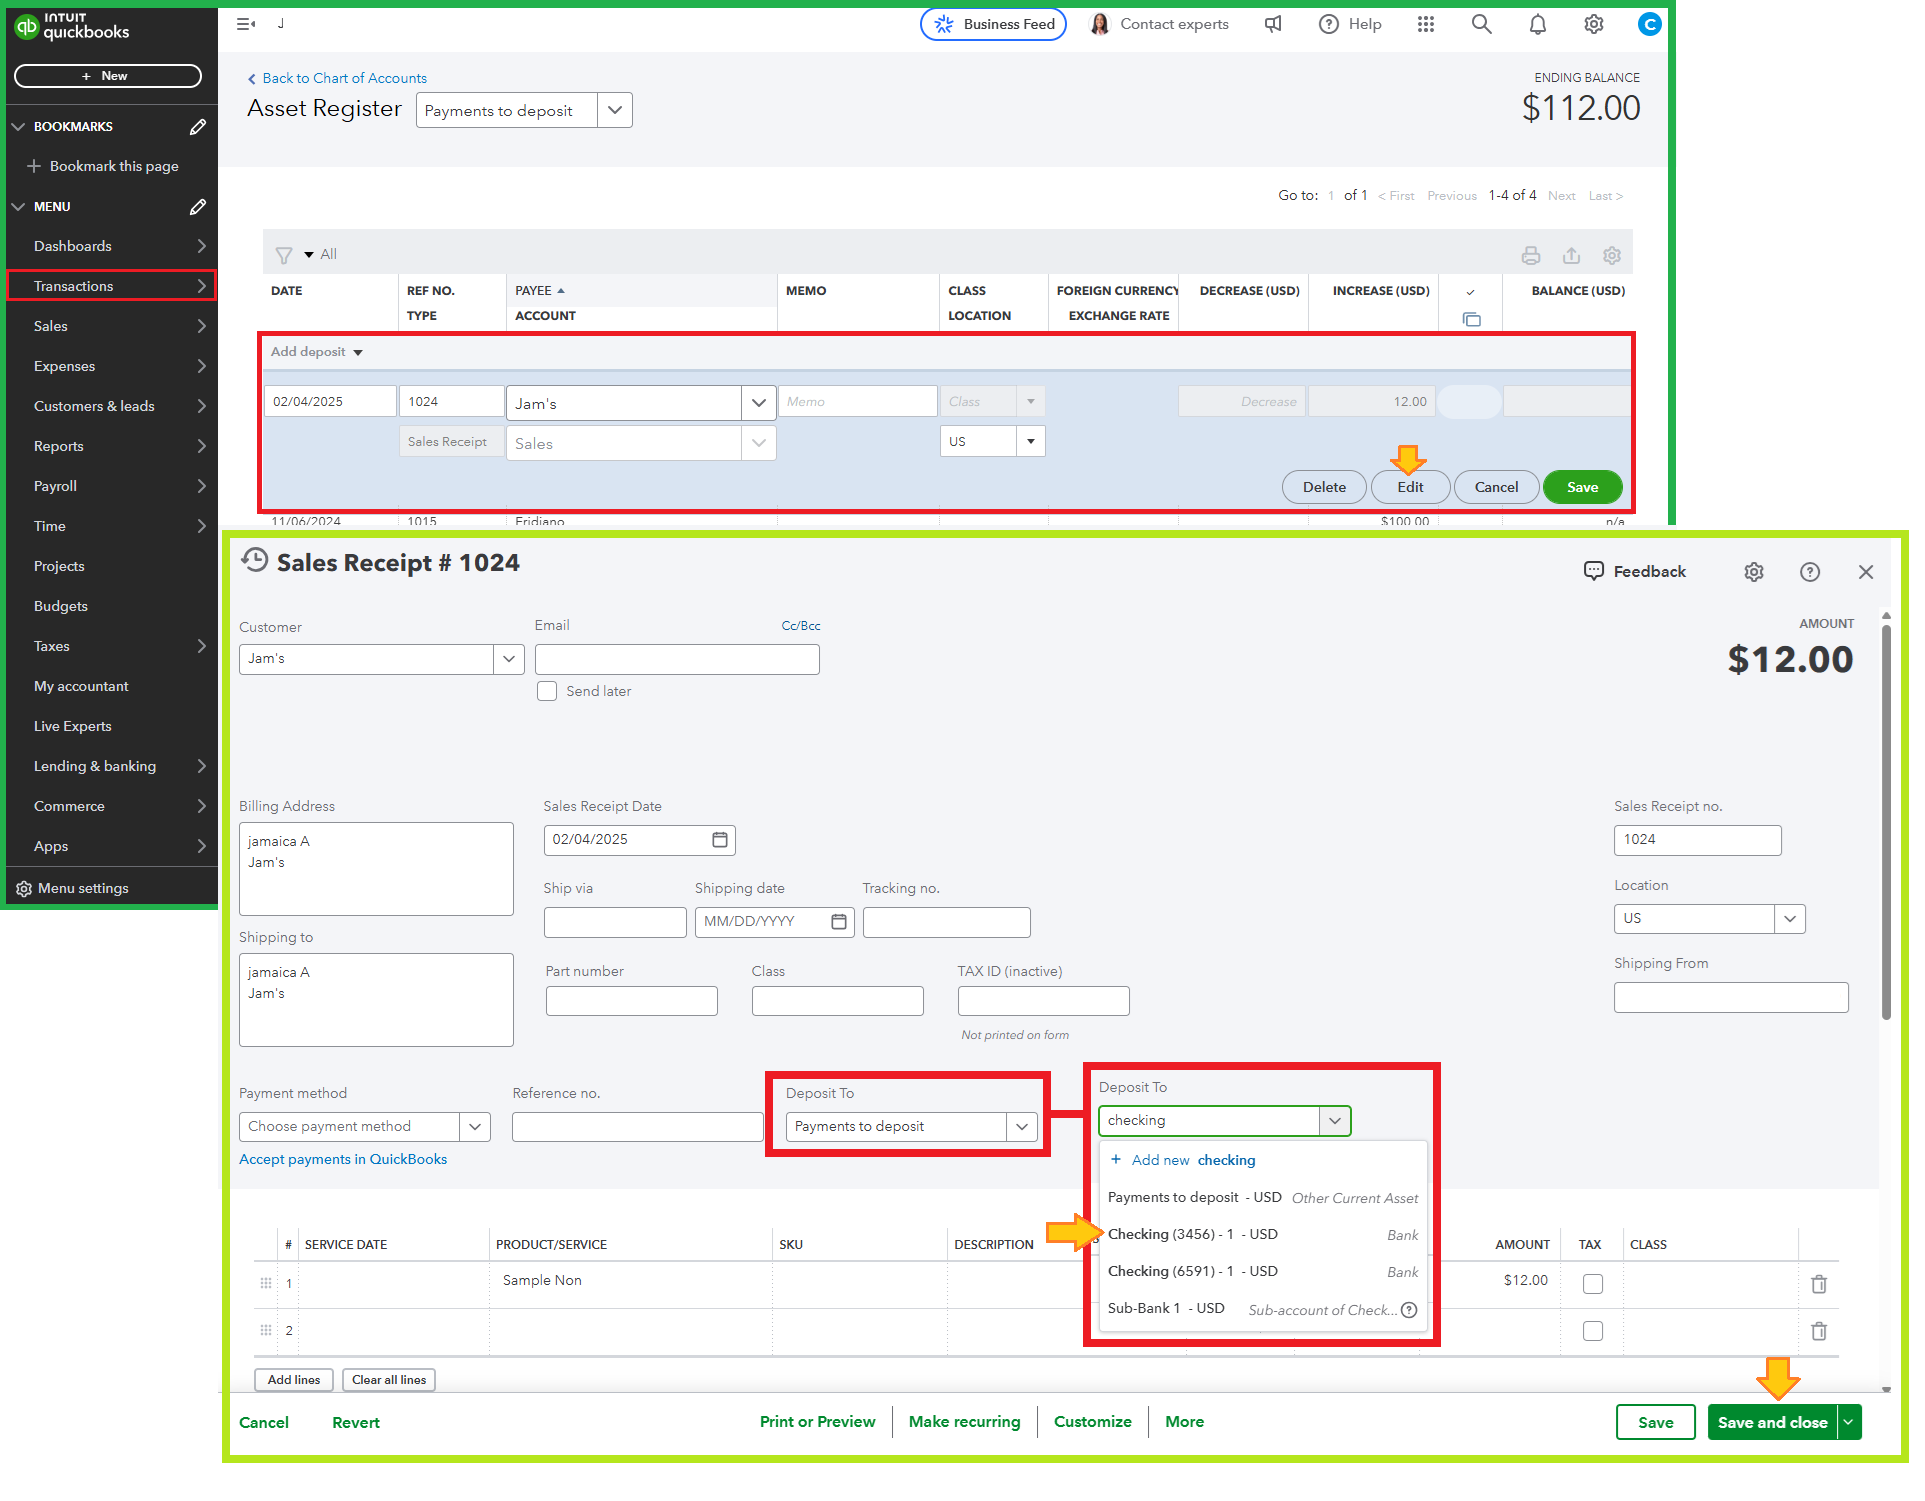
Task: Delete line 2 with trash icon
Action: click(x=1819, y=1331)
